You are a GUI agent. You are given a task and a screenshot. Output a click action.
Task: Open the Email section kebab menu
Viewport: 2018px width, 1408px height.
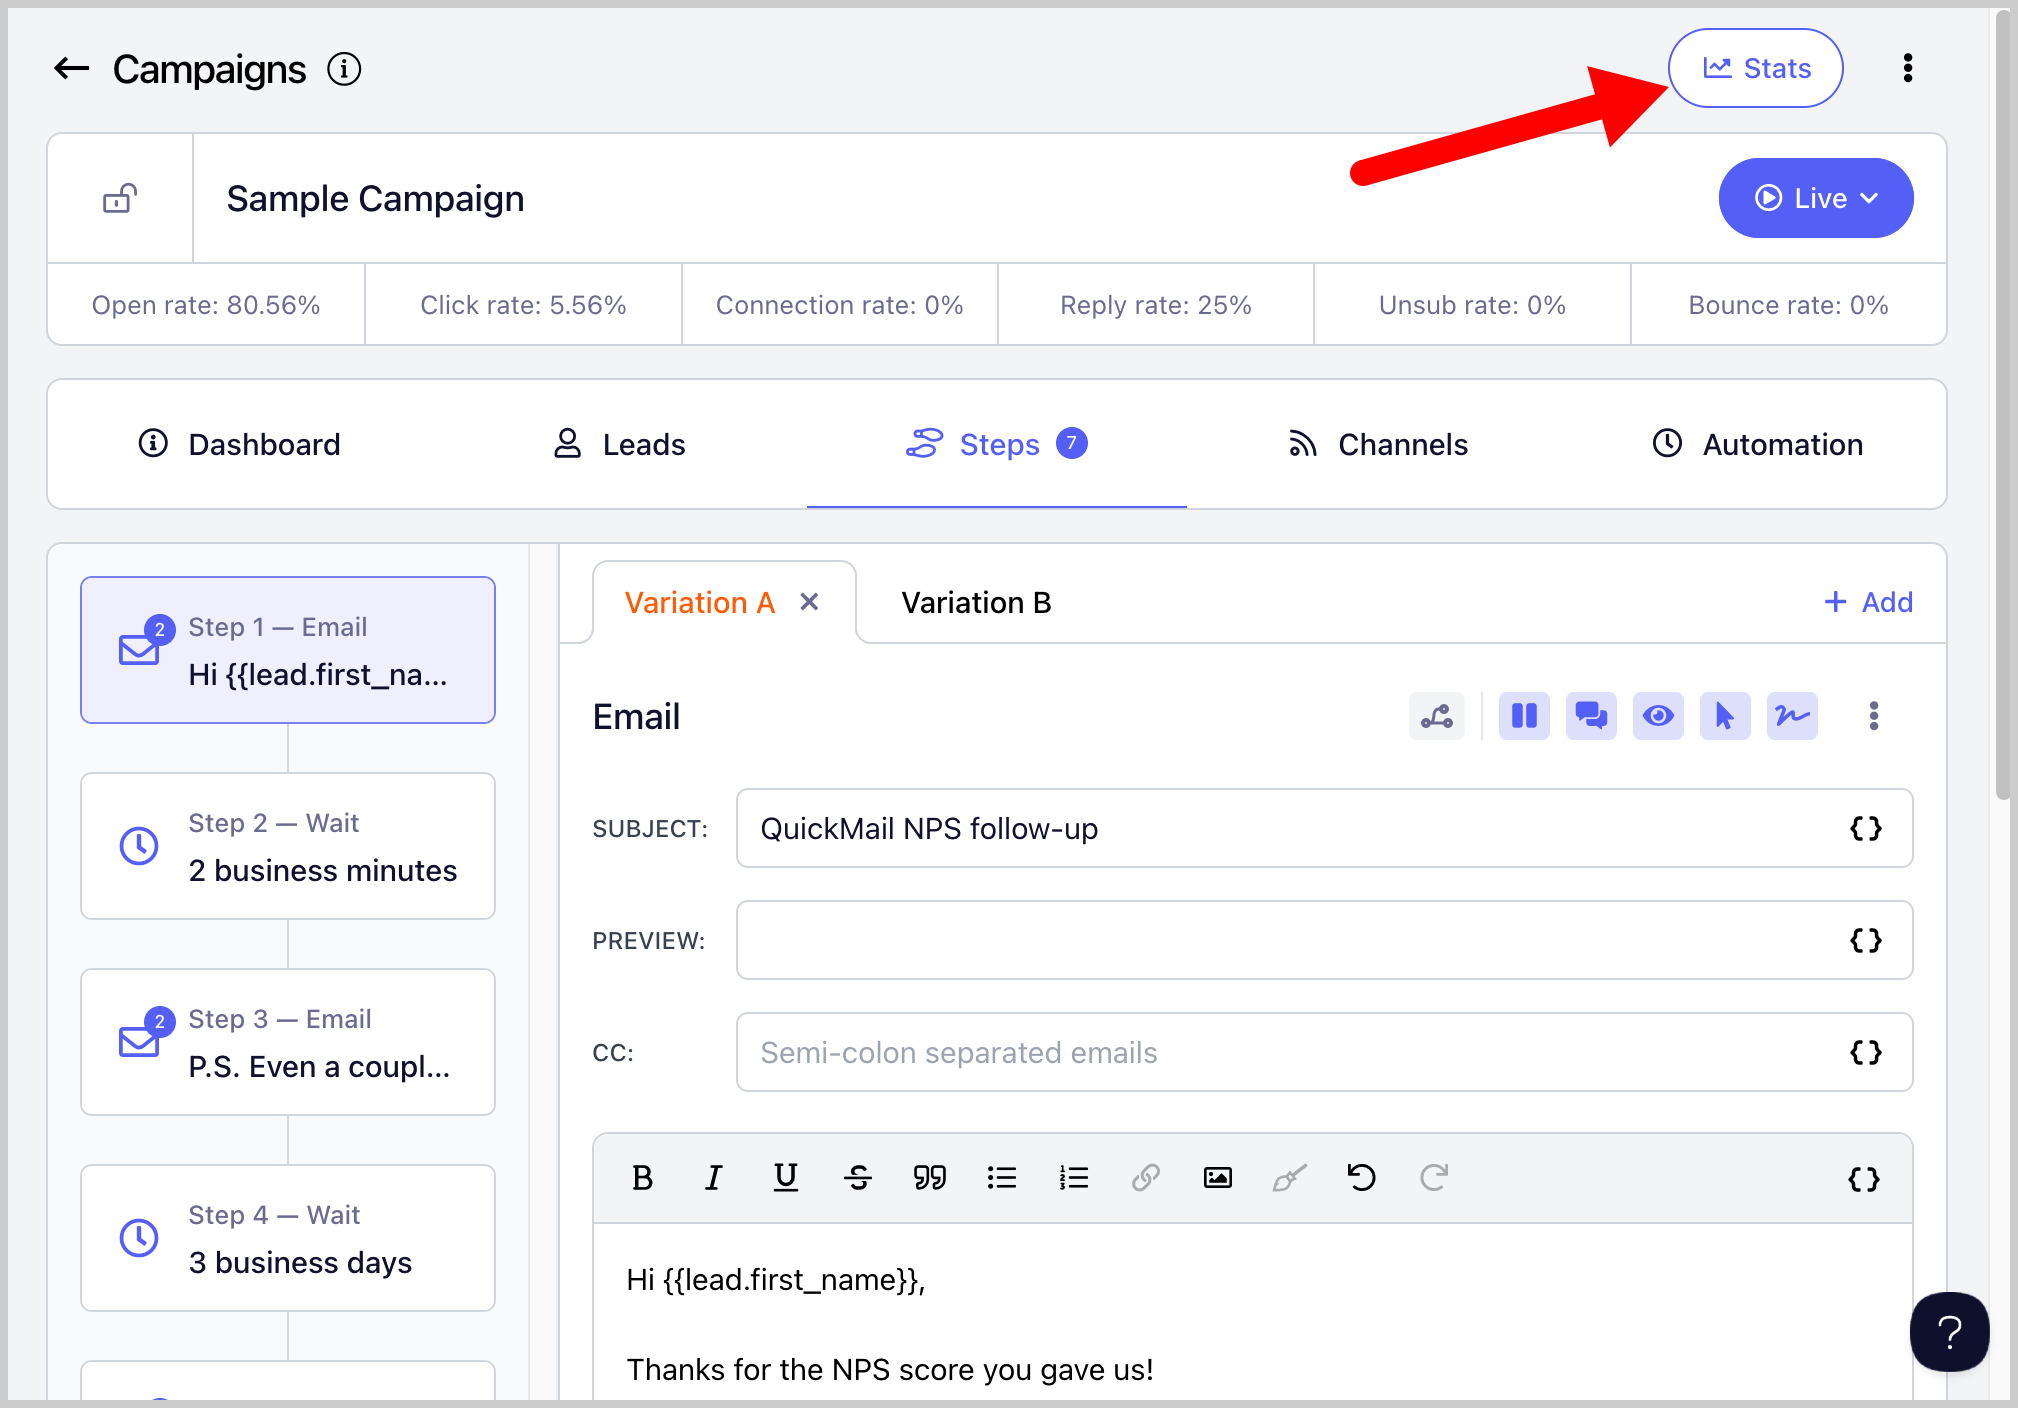(1874, 716)
